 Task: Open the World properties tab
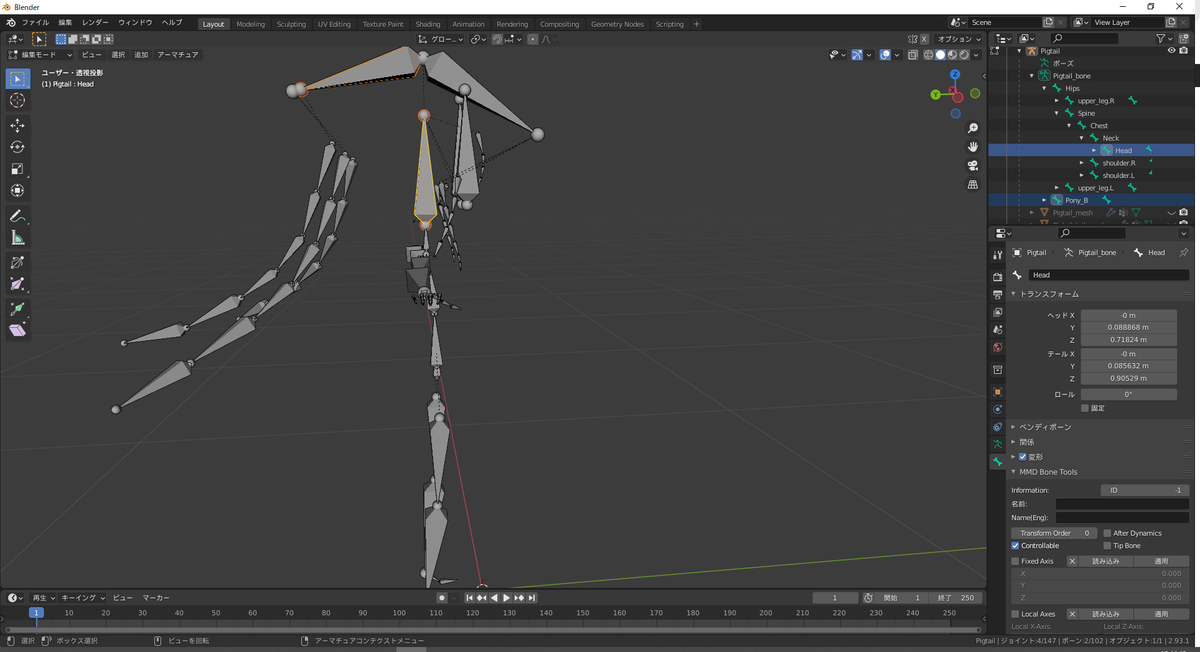coord(997,348)
